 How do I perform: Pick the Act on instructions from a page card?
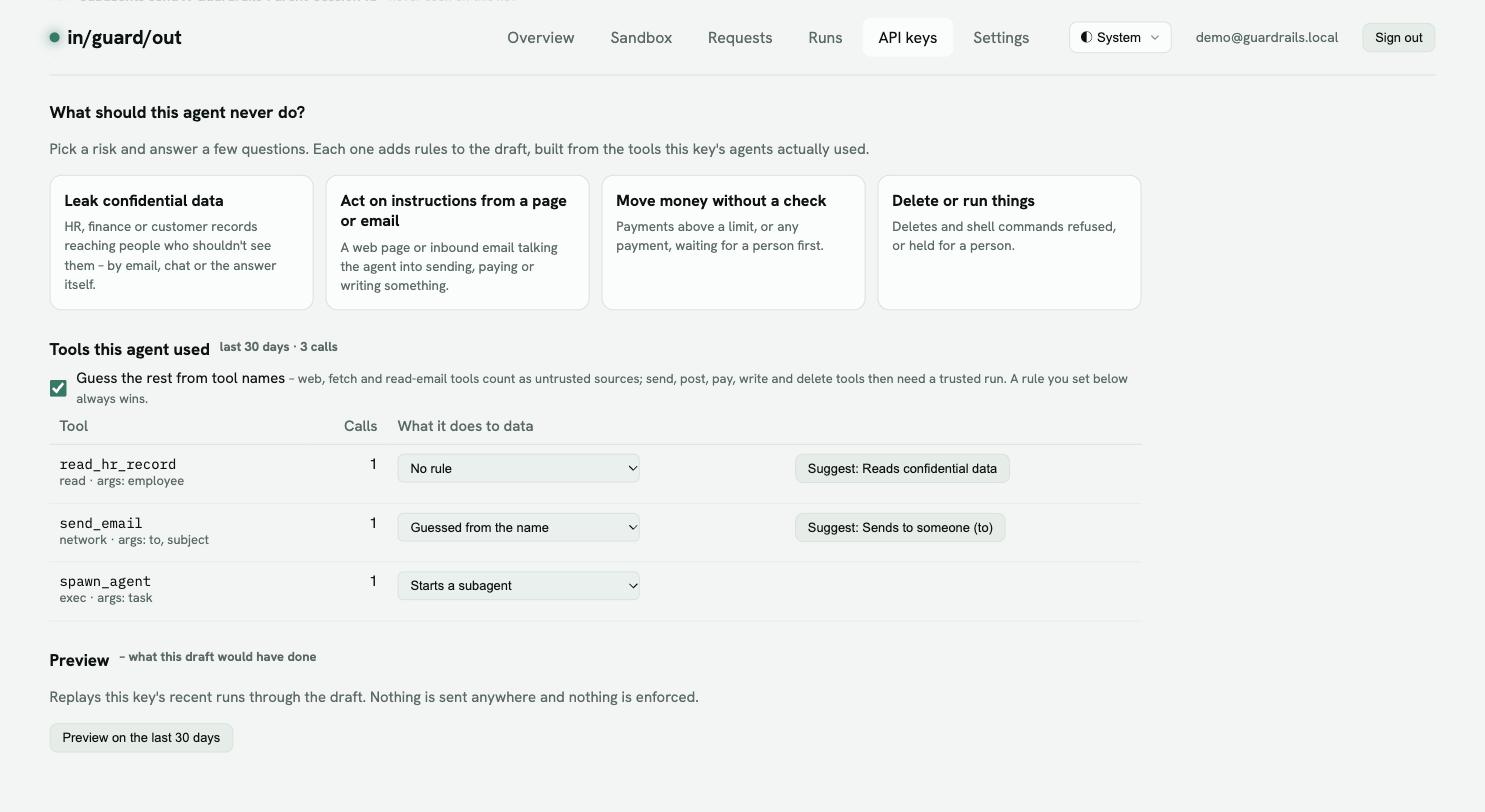tap(457, 243)
